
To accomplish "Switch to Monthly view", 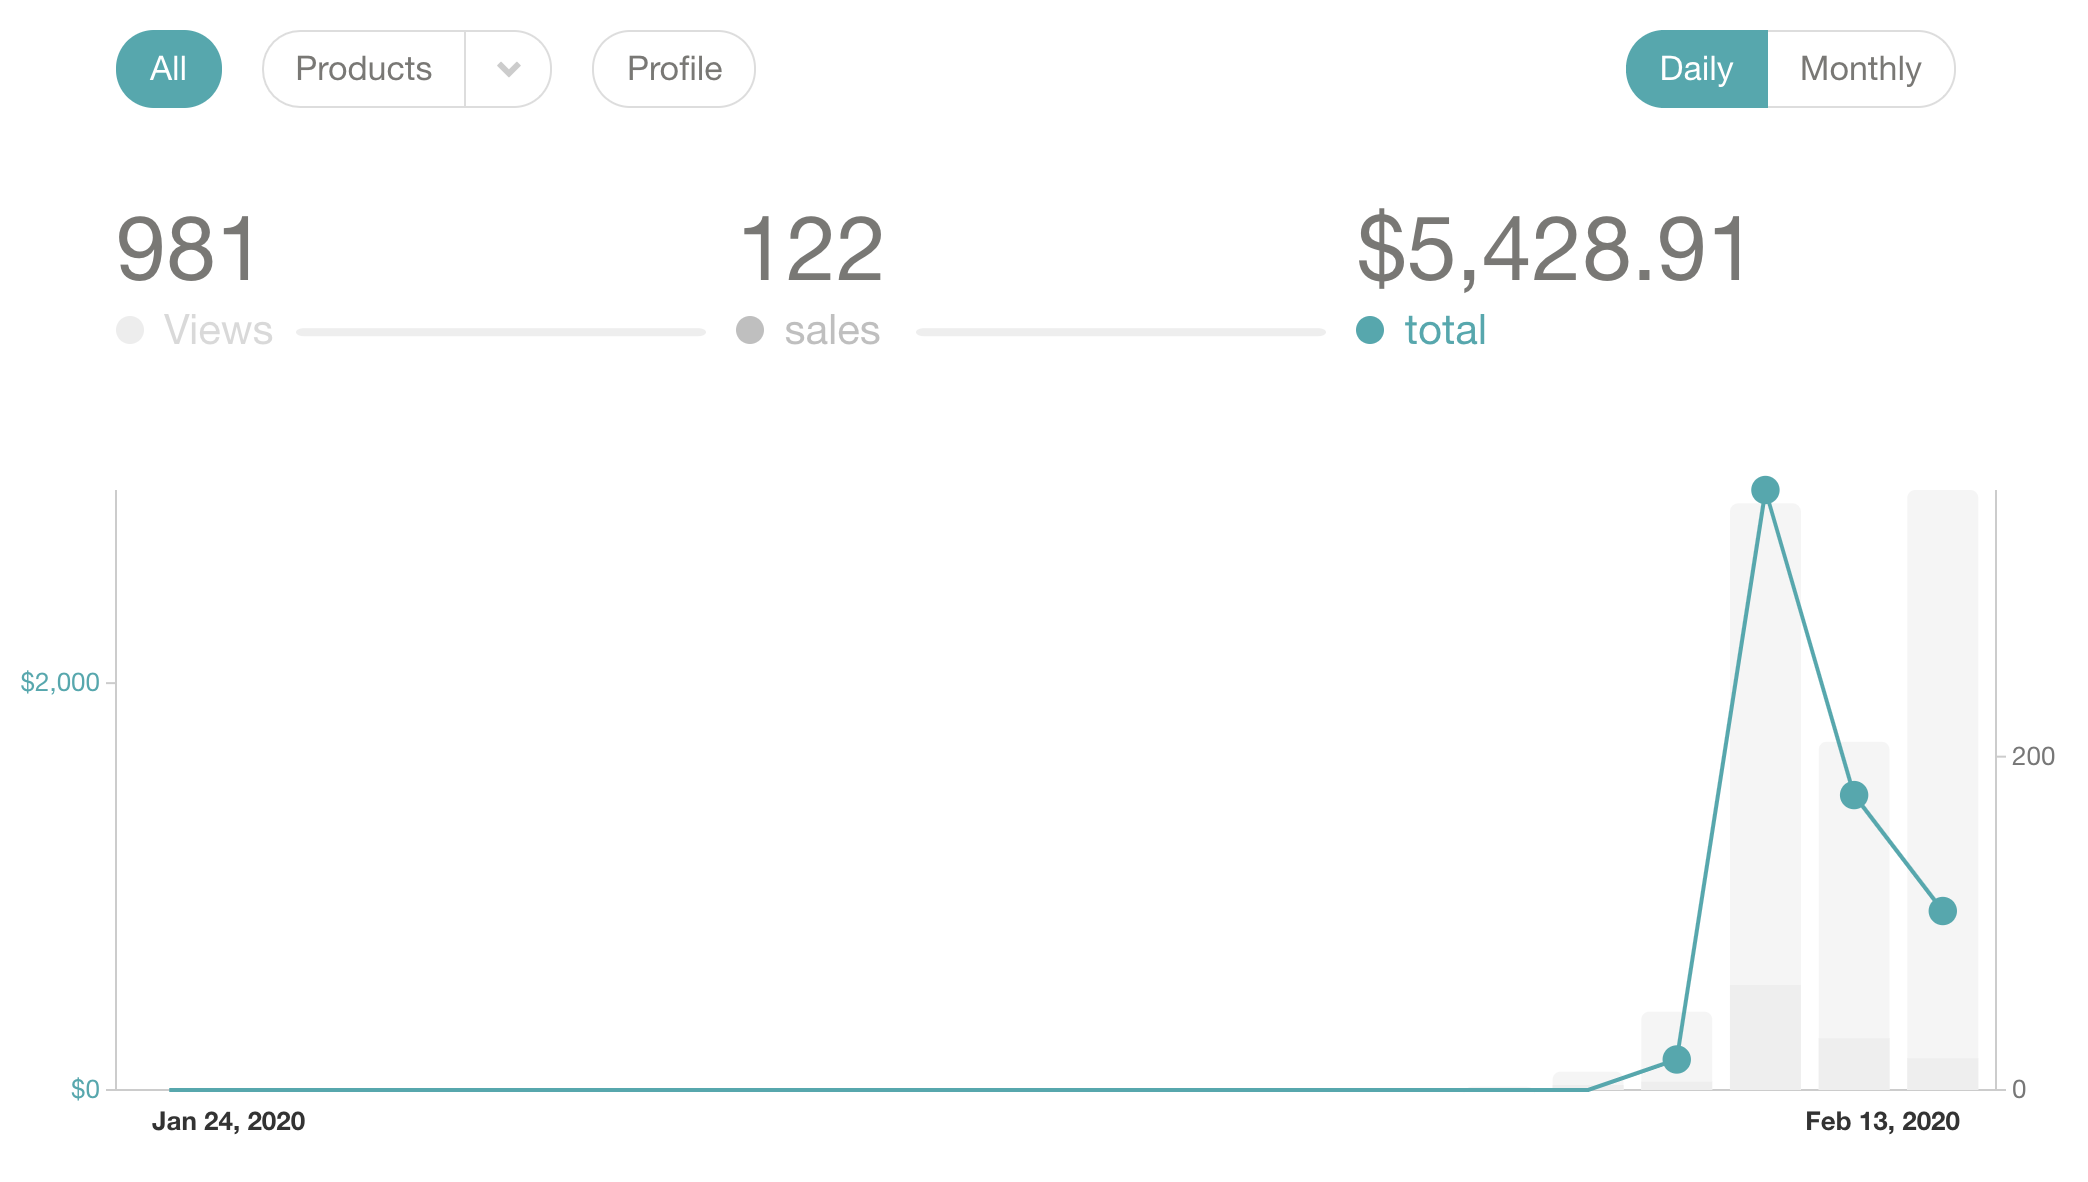I will click(x=1860, y=69).
